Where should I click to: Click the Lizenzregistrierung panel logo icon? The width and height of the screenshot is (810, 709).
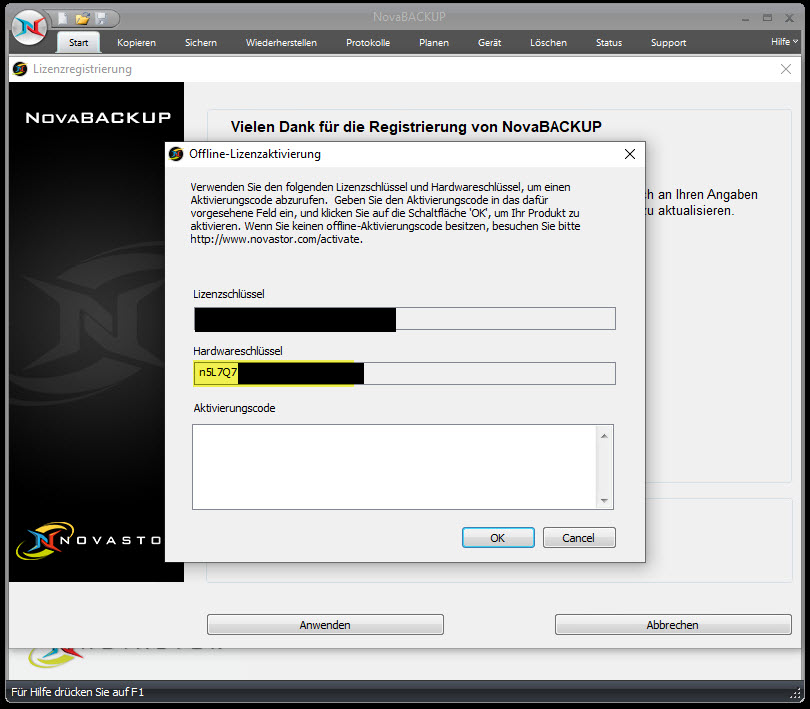coord(20,69)
